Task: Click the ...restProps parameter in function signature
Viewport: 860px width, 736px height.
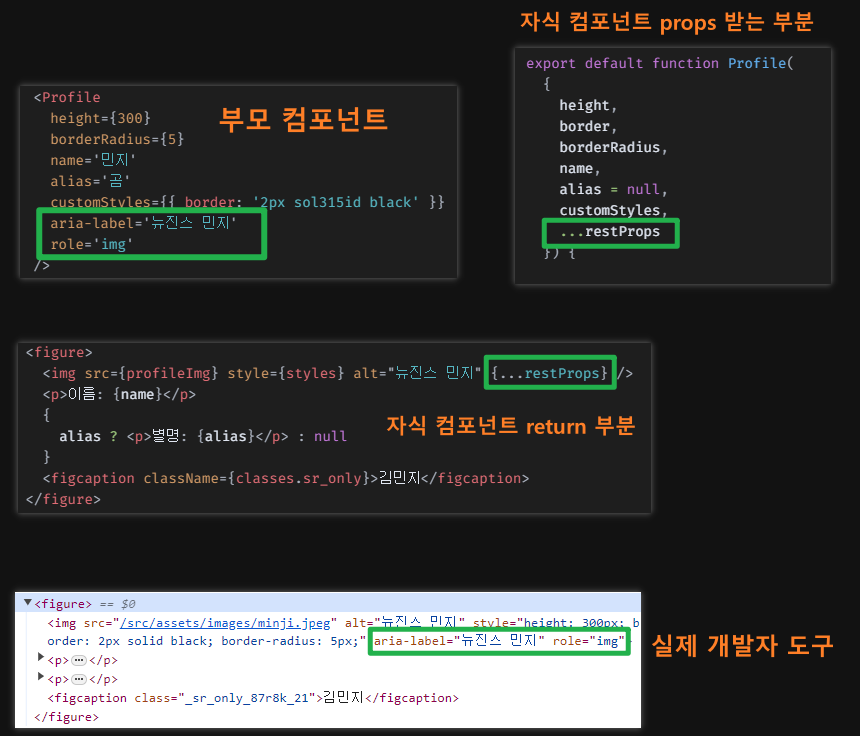Action: click(610, 231)
